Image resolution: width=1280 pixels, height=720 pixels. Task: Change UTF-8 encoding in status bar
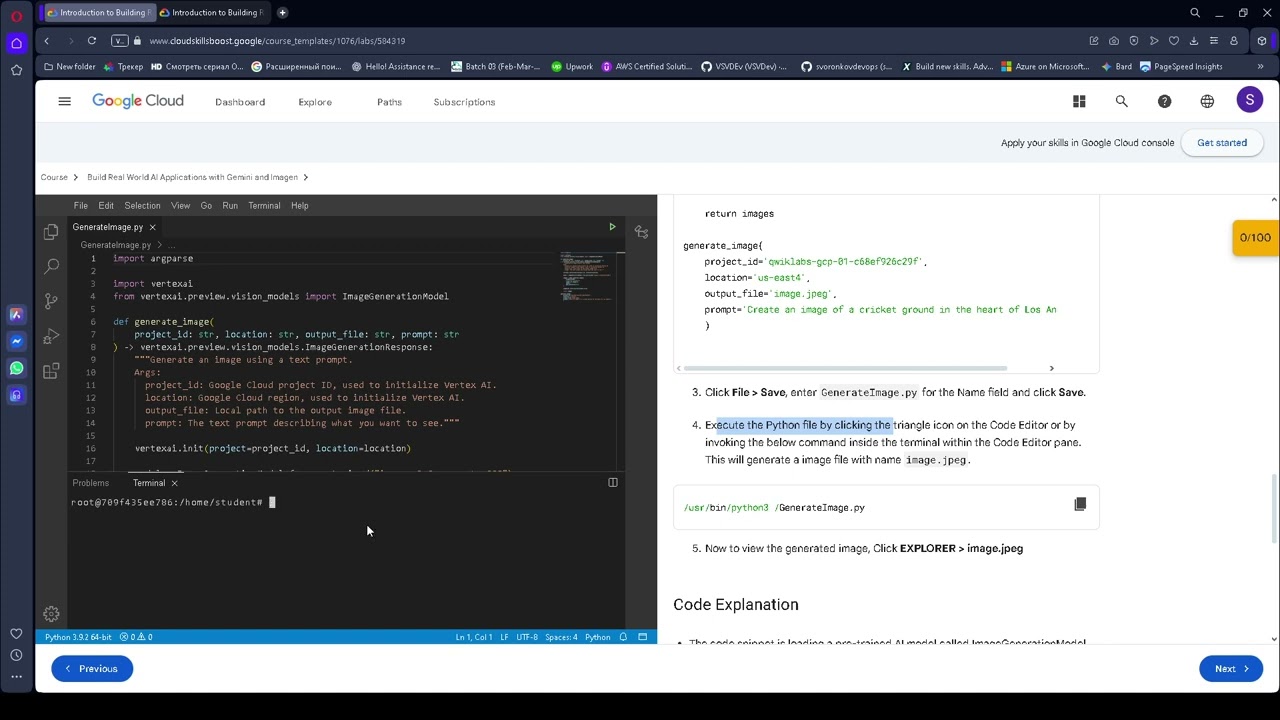point(527,637)
